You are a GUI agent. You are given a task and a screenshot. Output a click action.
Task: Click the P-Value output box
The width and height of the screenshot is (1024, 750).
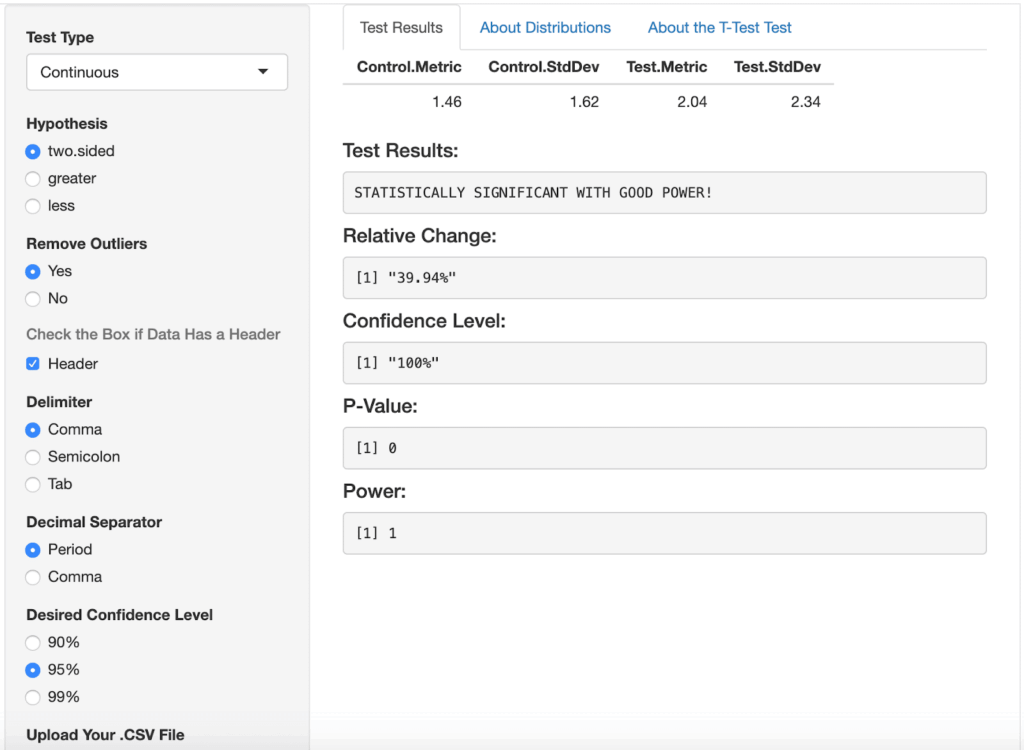[664, 448]
